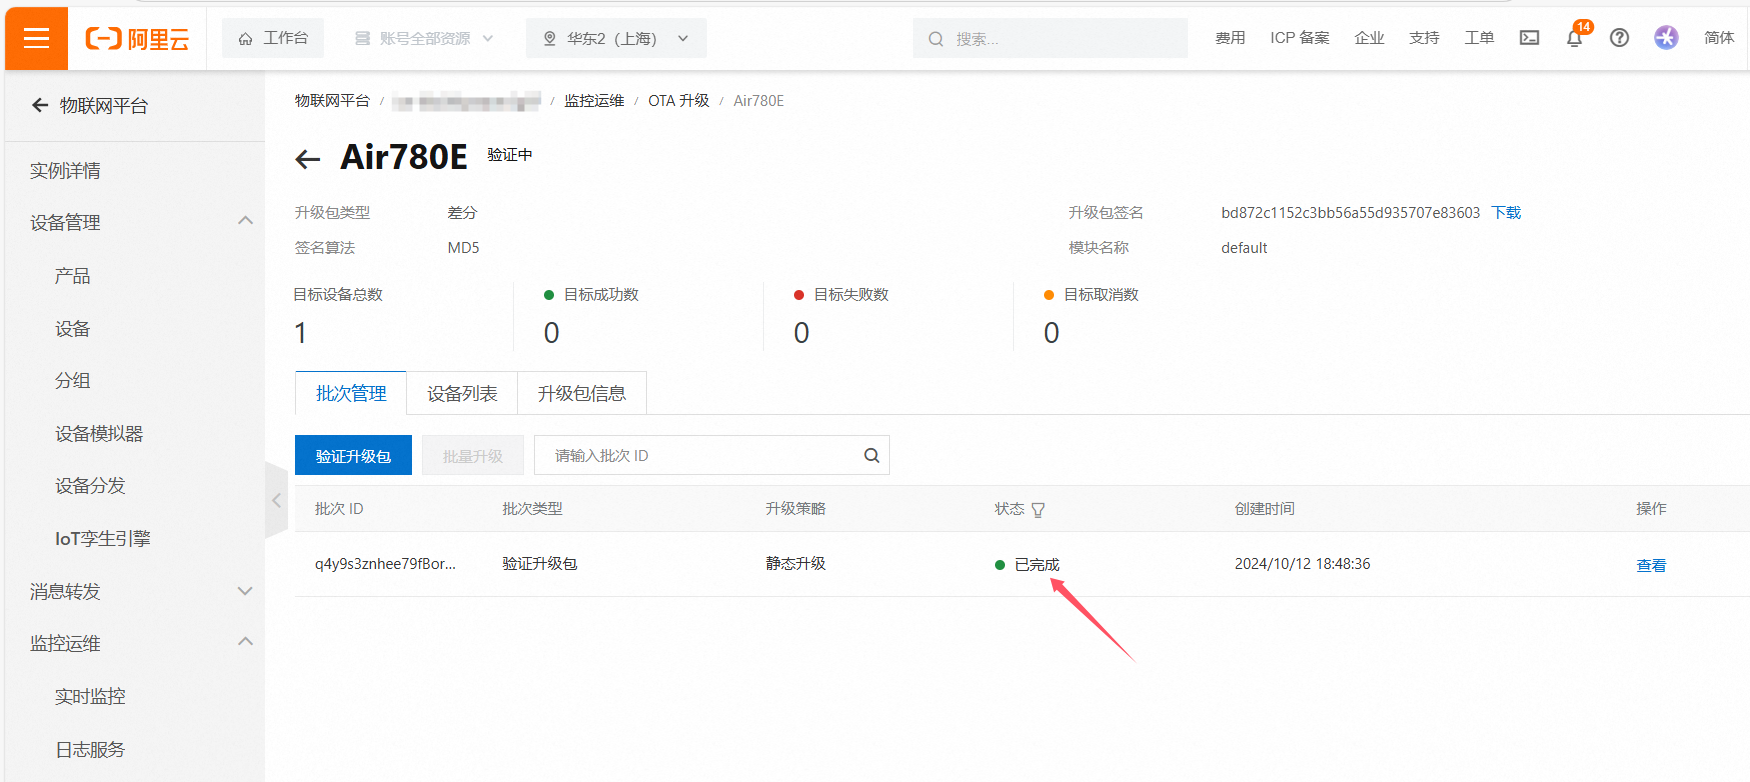Open IoT孪生引擎 in the sidebar
The width and height of the screenshot is (1750, 782).
102,539
